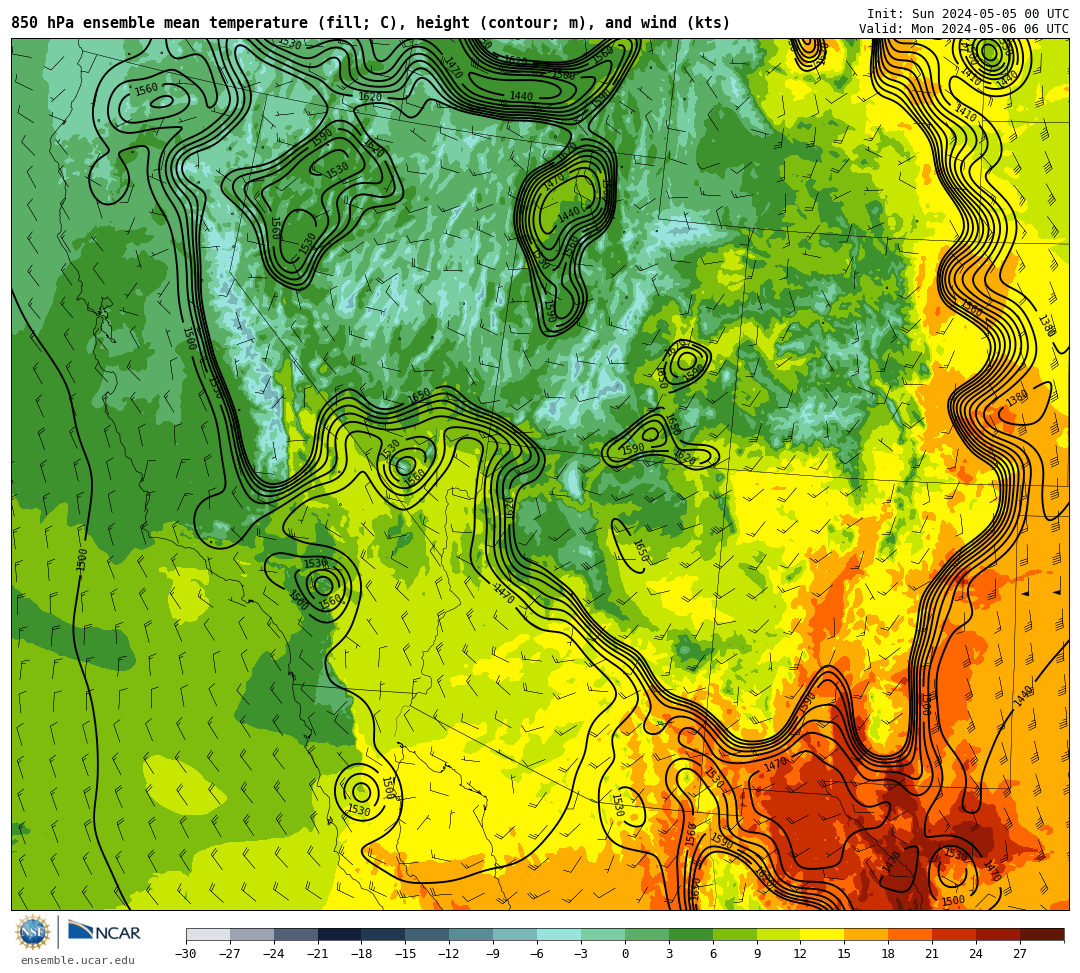Click the −30 colorbar tick label

point(186,954)
